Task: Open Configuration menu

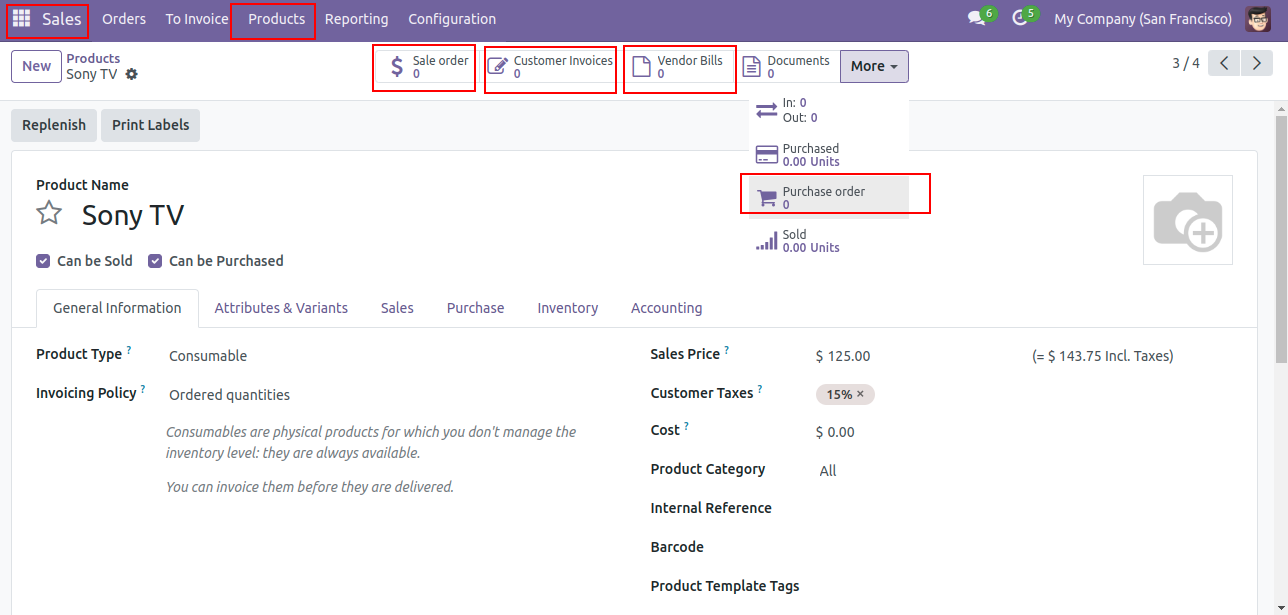Action: pos(452,19)
